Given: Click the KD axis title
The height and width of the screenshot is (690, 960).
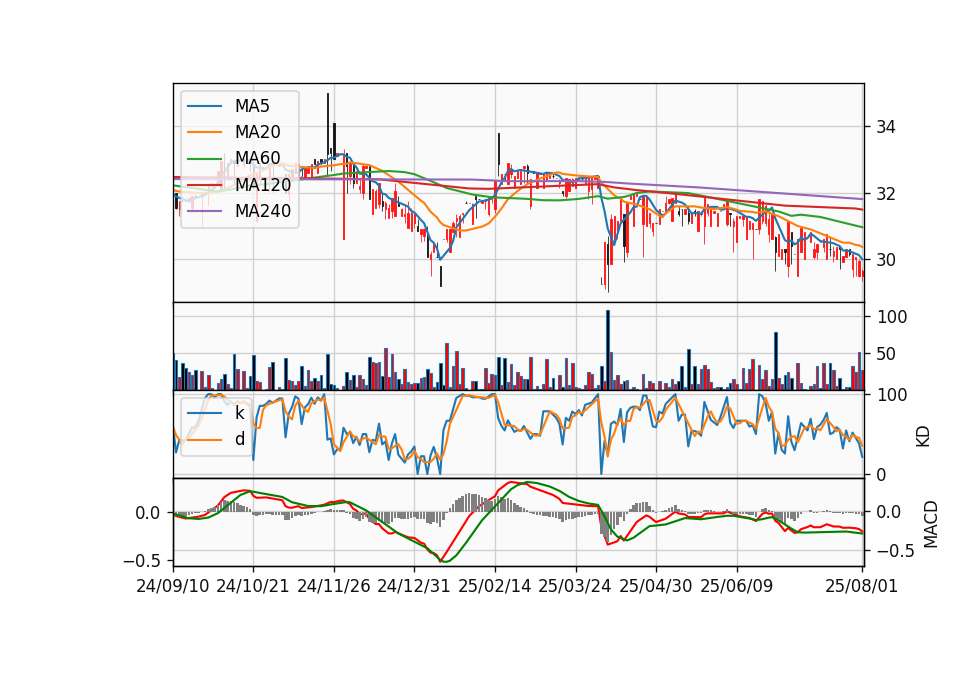Looking at the screenshot, I should [923, 437].
